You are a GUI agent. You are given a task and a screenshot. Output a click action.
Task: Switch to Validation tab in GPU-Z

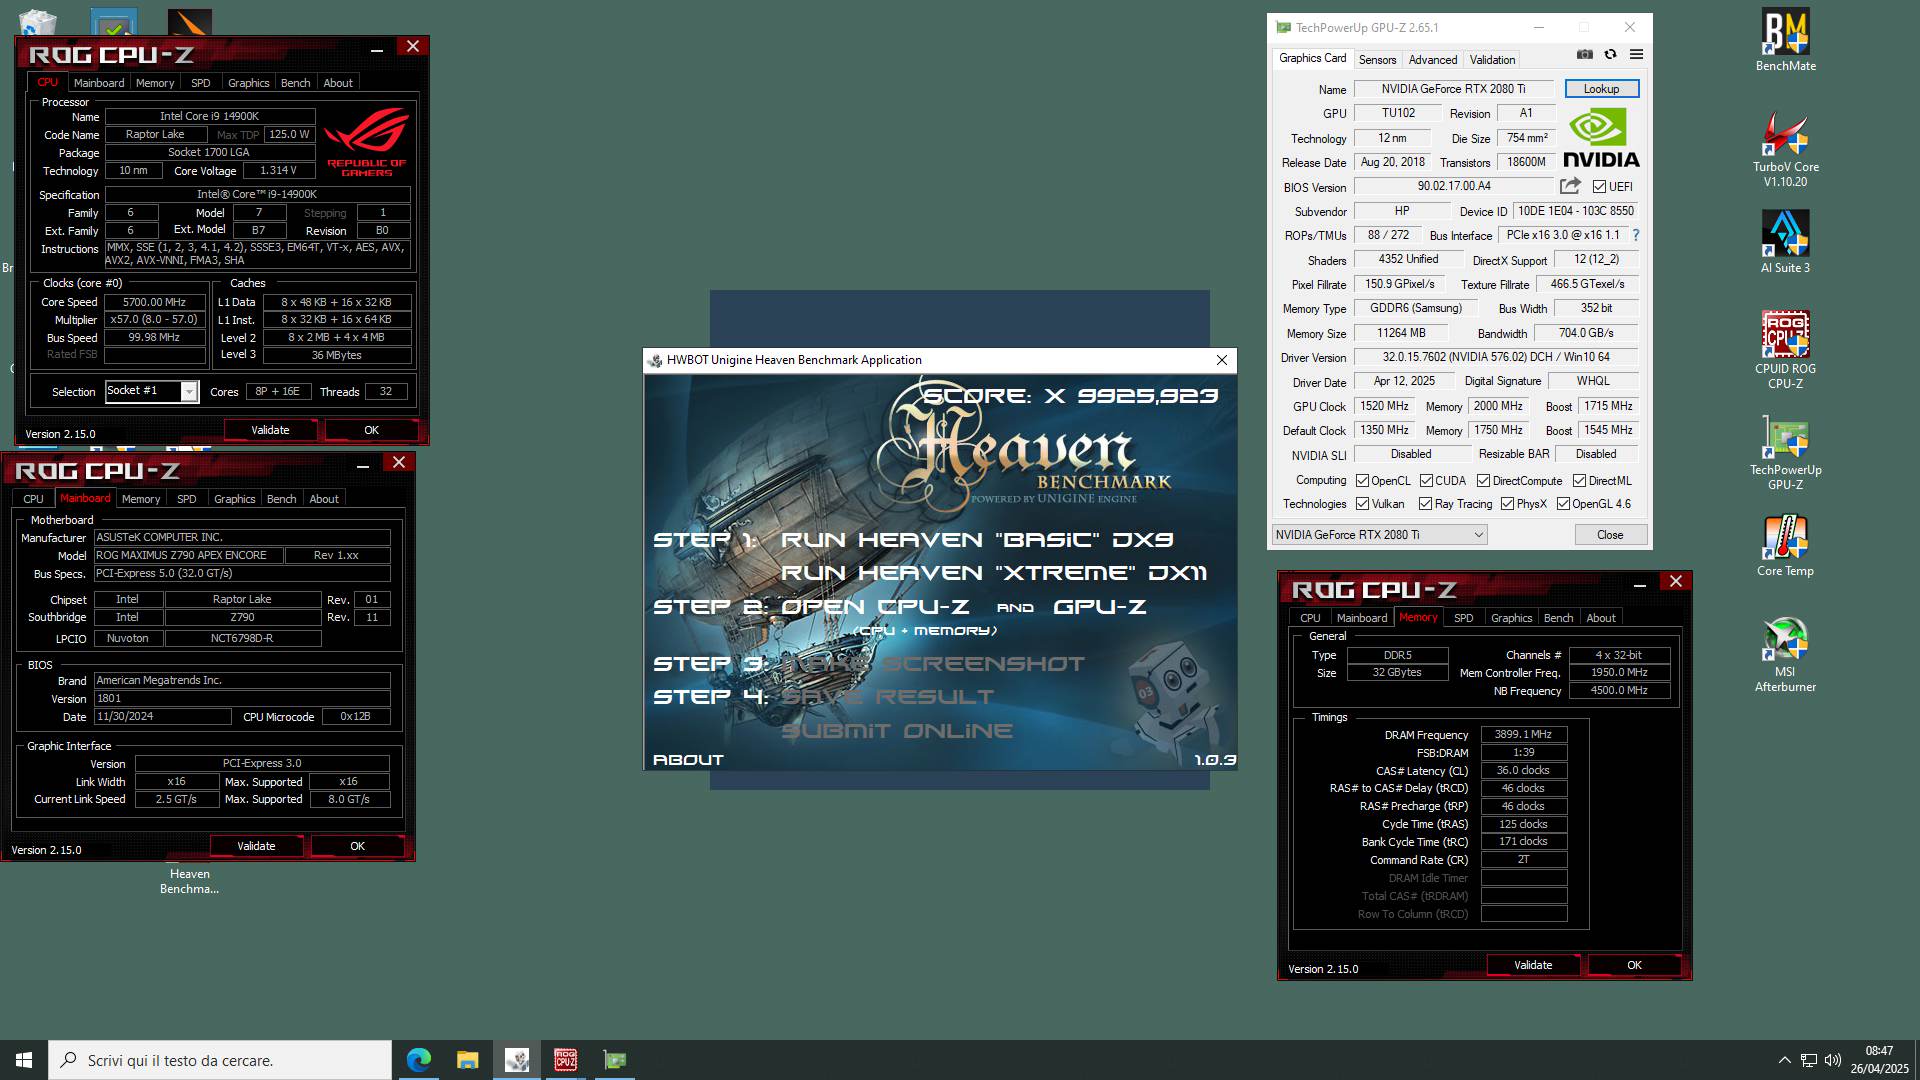tap(1492, 60)
